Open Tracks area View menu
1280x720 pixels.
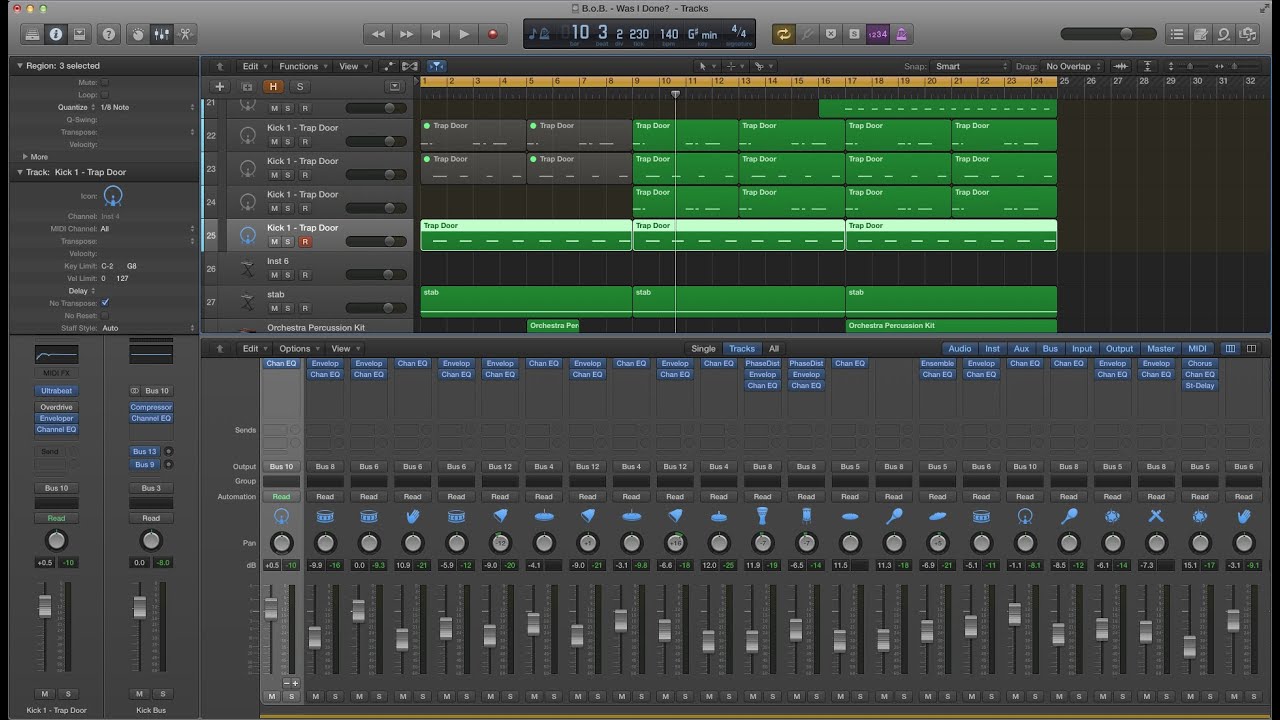(x=353, y=66)
